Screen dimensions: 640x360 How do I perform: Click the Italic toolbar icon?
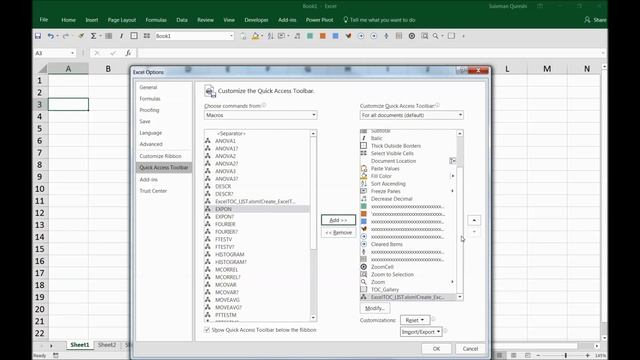tap(121, 36)
